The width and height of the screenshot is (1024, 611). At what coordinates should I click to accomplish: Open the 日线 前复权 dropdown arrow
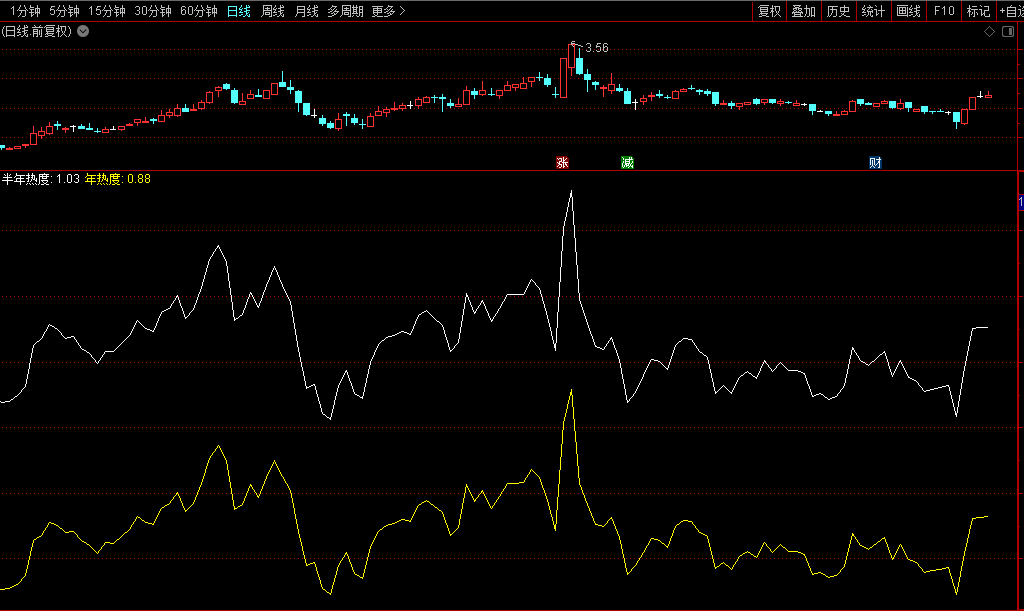tap(83, 31)
